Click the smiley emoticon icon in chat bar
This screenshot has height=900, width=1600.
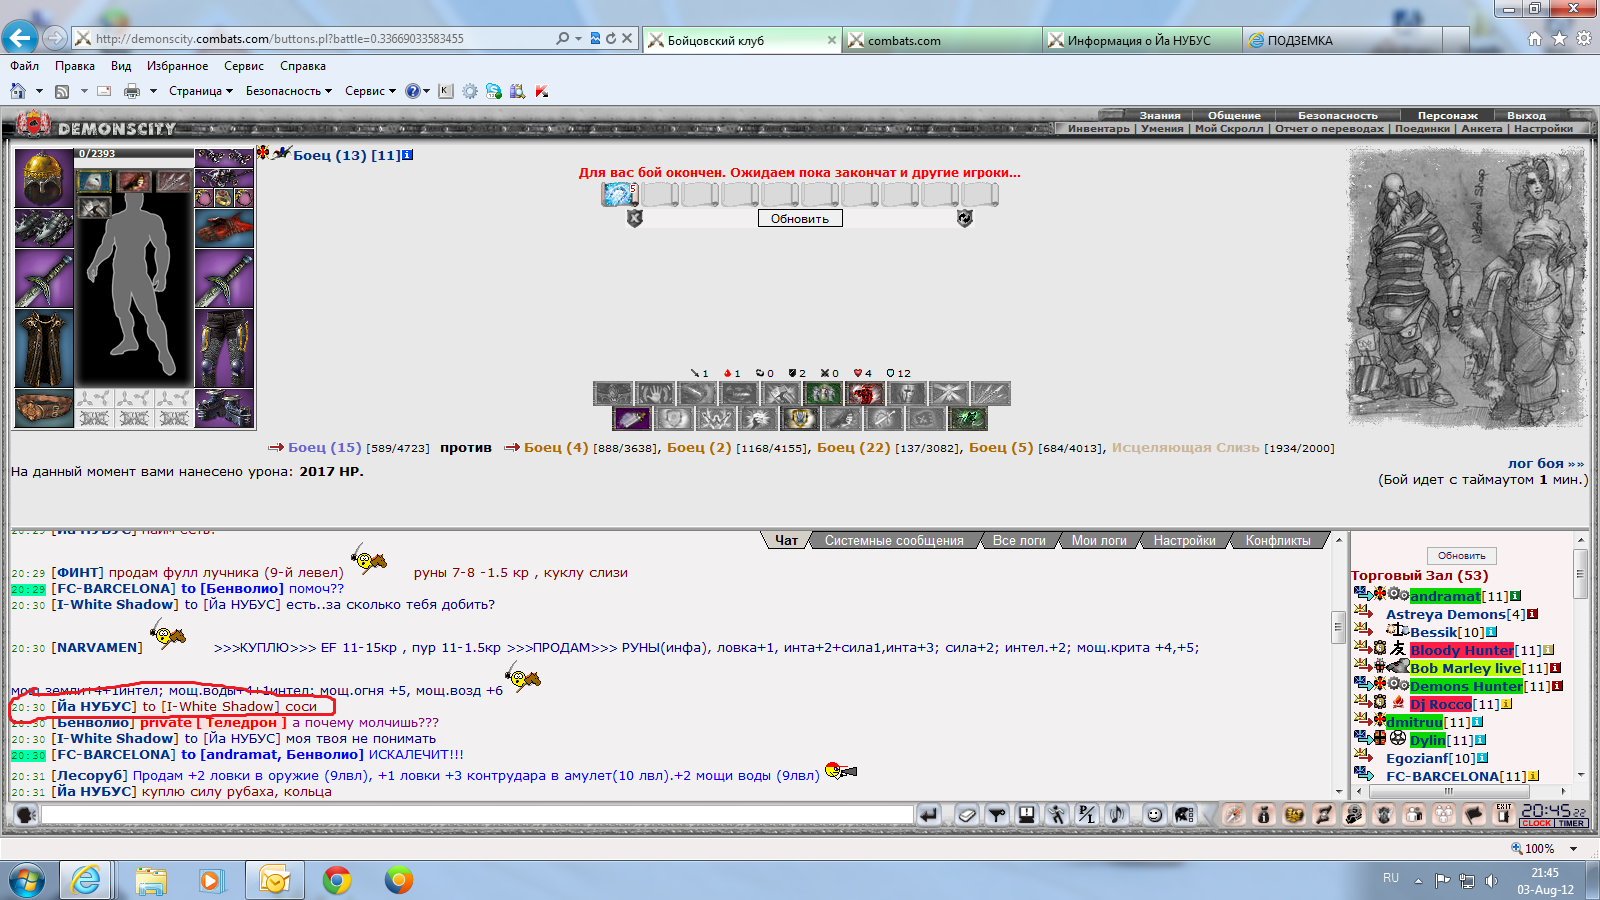1155,815
